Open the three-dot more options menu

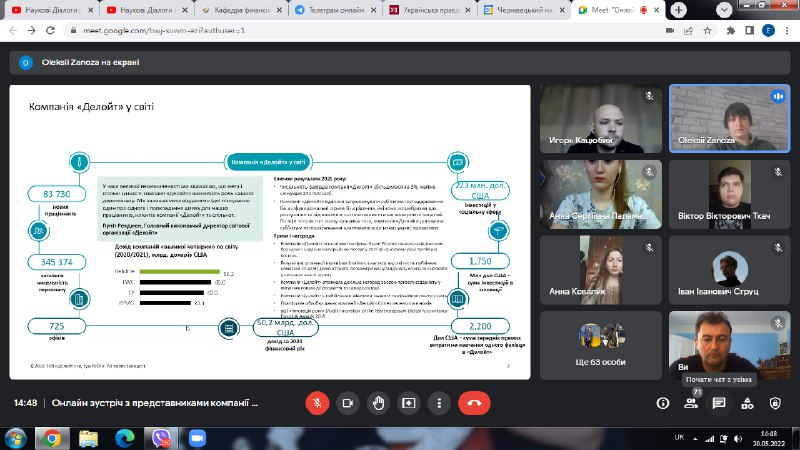coord(439,403)
